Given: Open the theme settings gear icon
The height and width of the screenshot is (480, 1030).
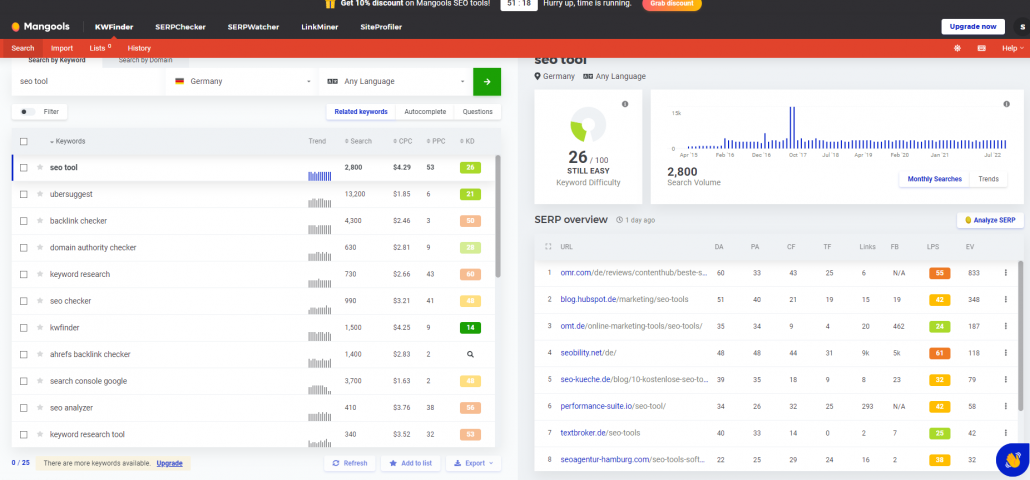Looking at the screenshot, I should pyautogui.click(x=957, y=48).
